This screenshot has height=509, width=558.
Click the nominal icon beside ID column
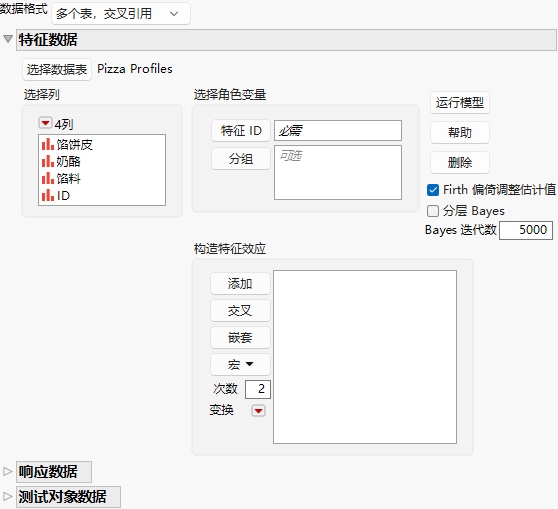[48, 195]
